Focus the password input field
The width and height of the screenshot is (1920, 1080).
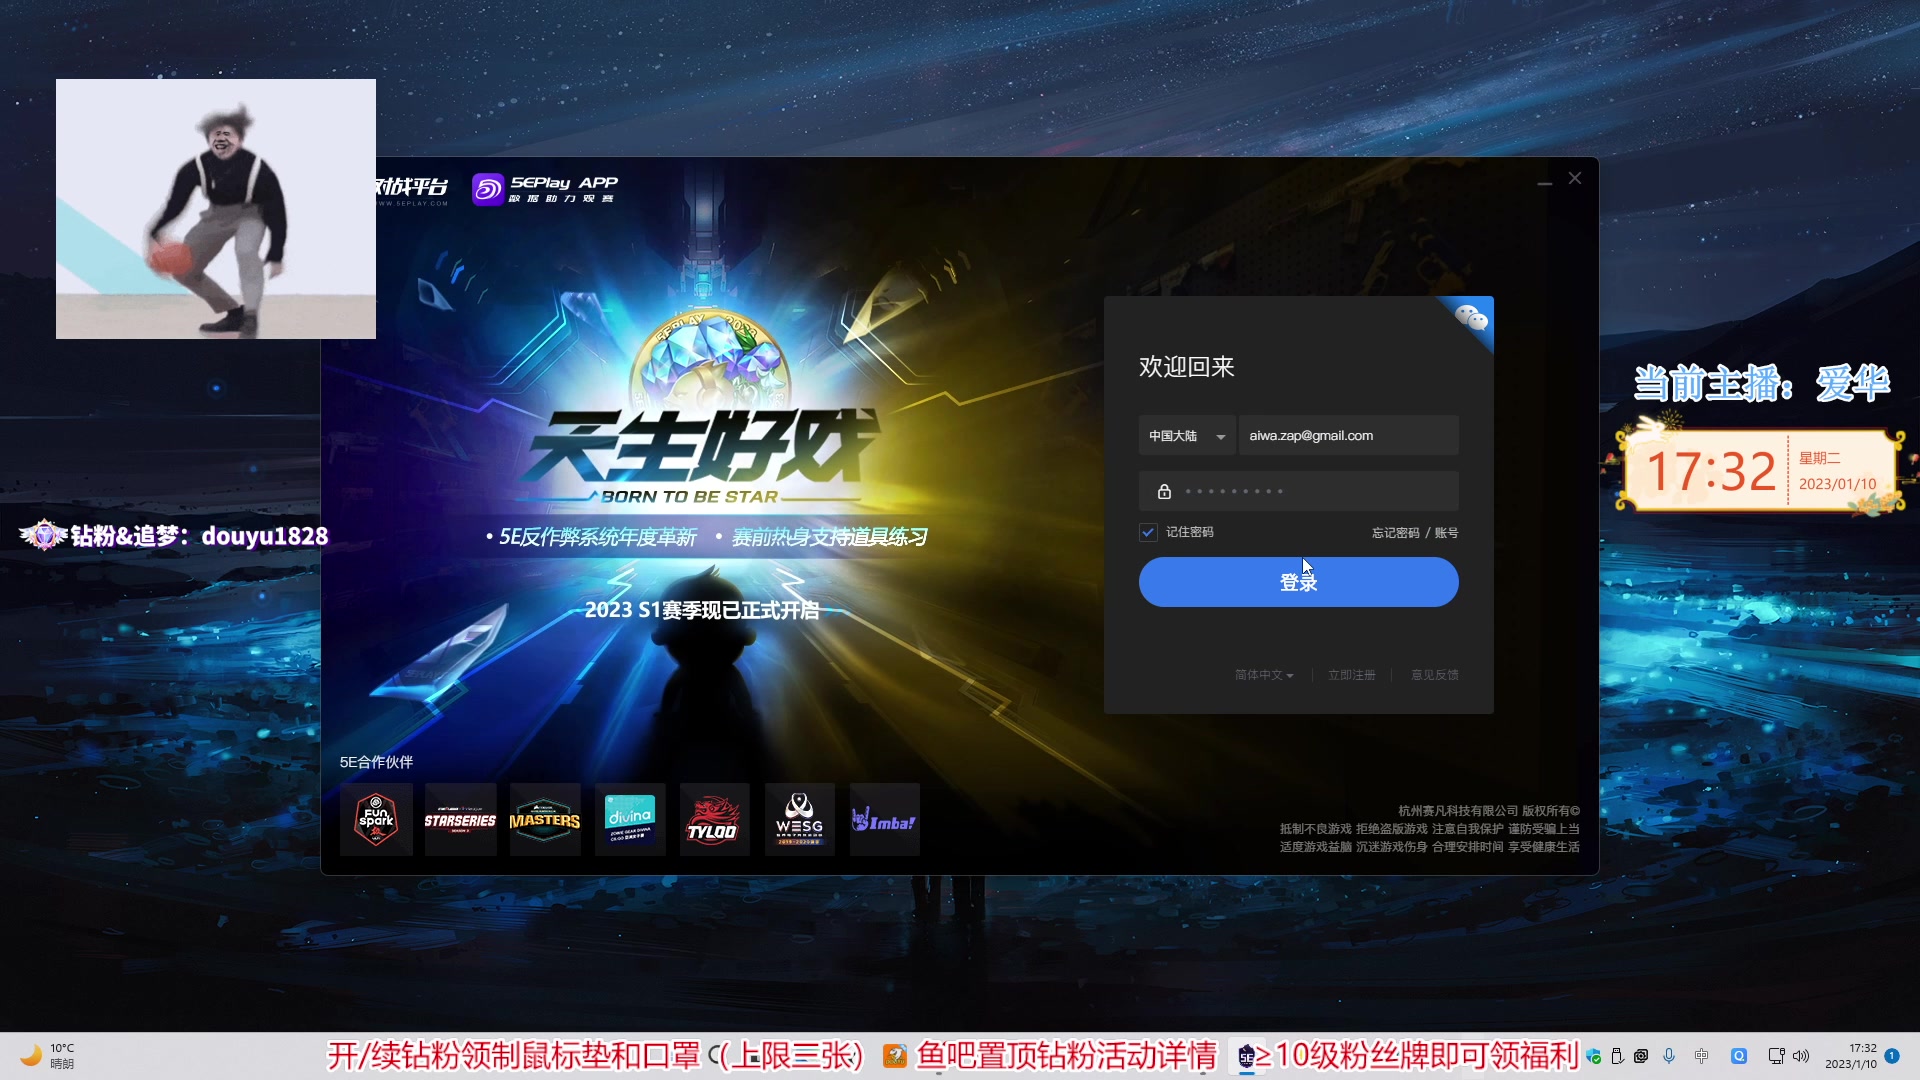1298,492
